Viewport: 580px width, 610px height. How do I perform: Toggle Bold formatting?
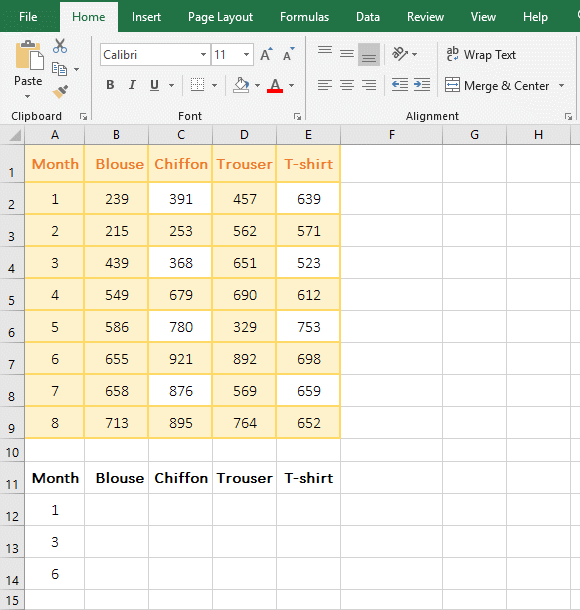pyautogui.click(x=110, y=85)
